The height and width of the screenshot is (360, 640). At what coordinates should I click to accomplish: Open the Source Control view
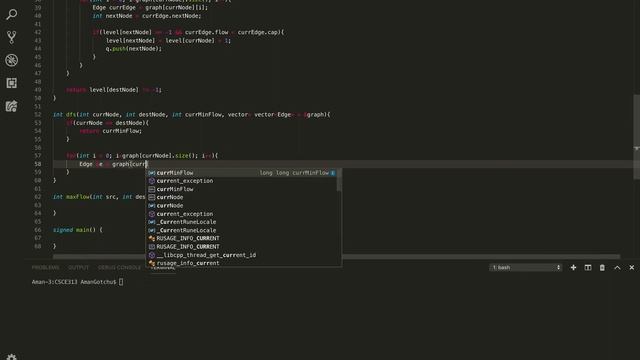(11, 38)
